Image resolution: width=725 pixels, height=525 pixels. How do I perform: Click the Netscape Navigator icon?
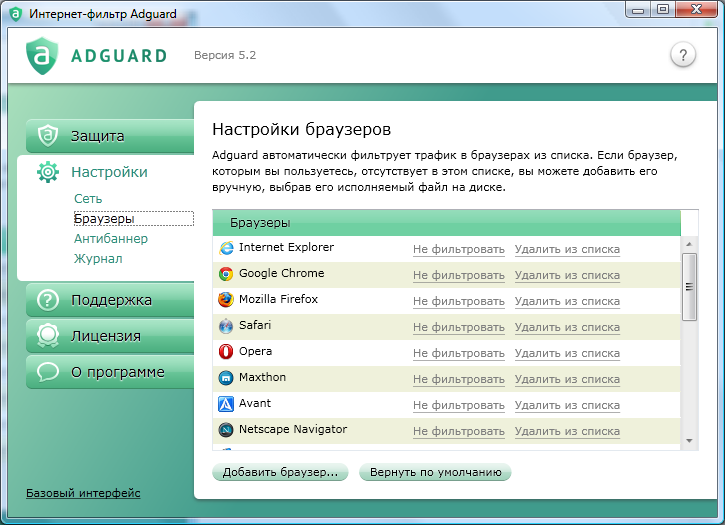[x=226, y=430]
